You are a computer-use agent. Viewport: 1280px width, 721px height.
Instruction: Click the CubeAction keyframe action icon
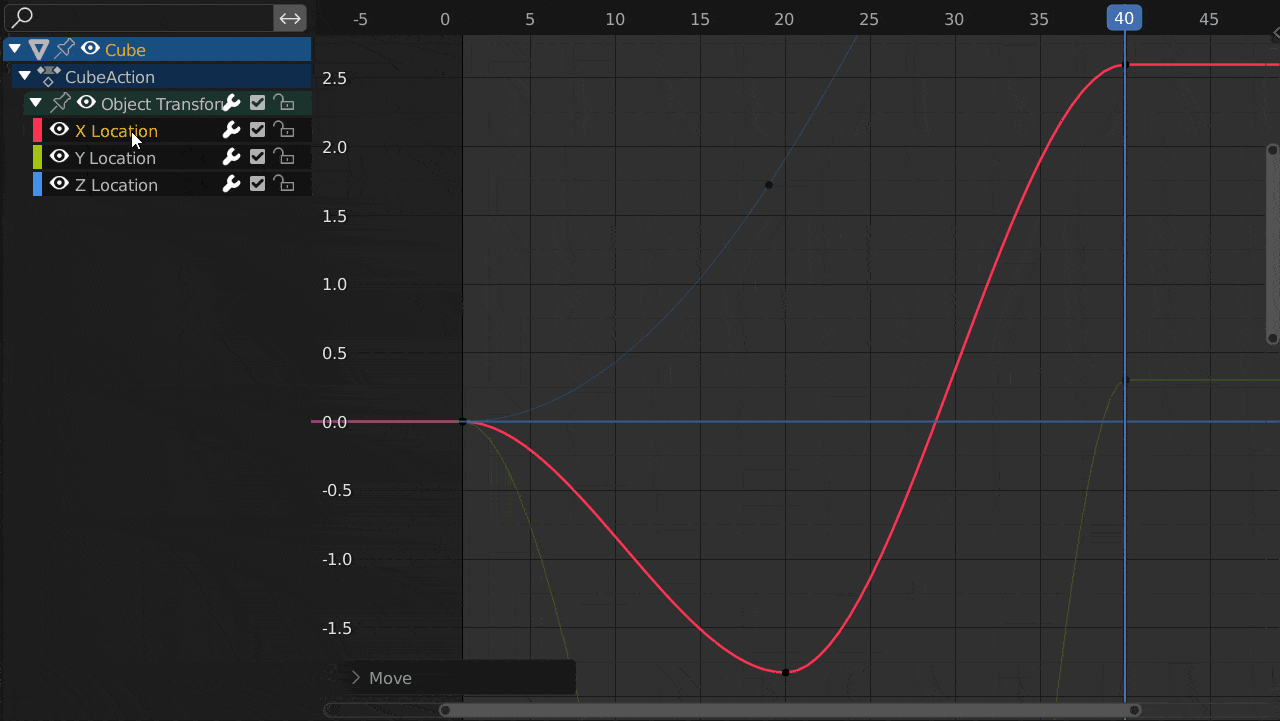[49, 76]
